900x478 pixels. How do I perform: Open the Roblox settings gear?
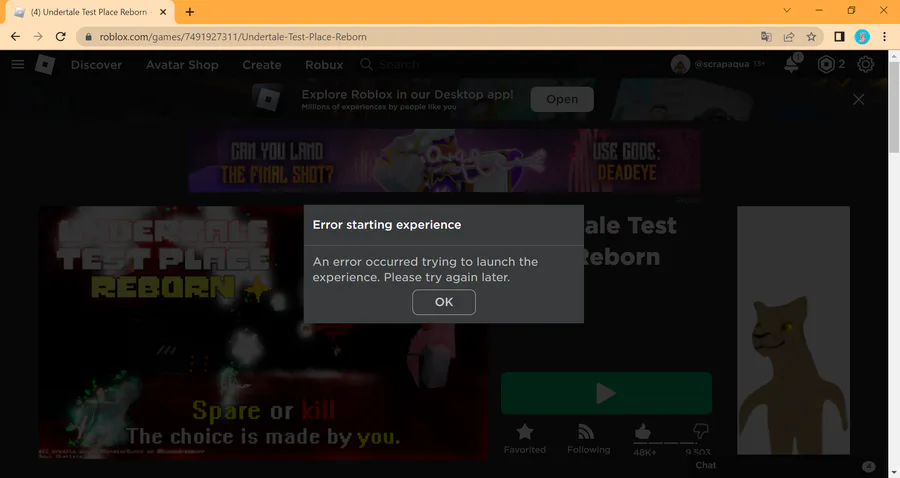click(866, 64)
